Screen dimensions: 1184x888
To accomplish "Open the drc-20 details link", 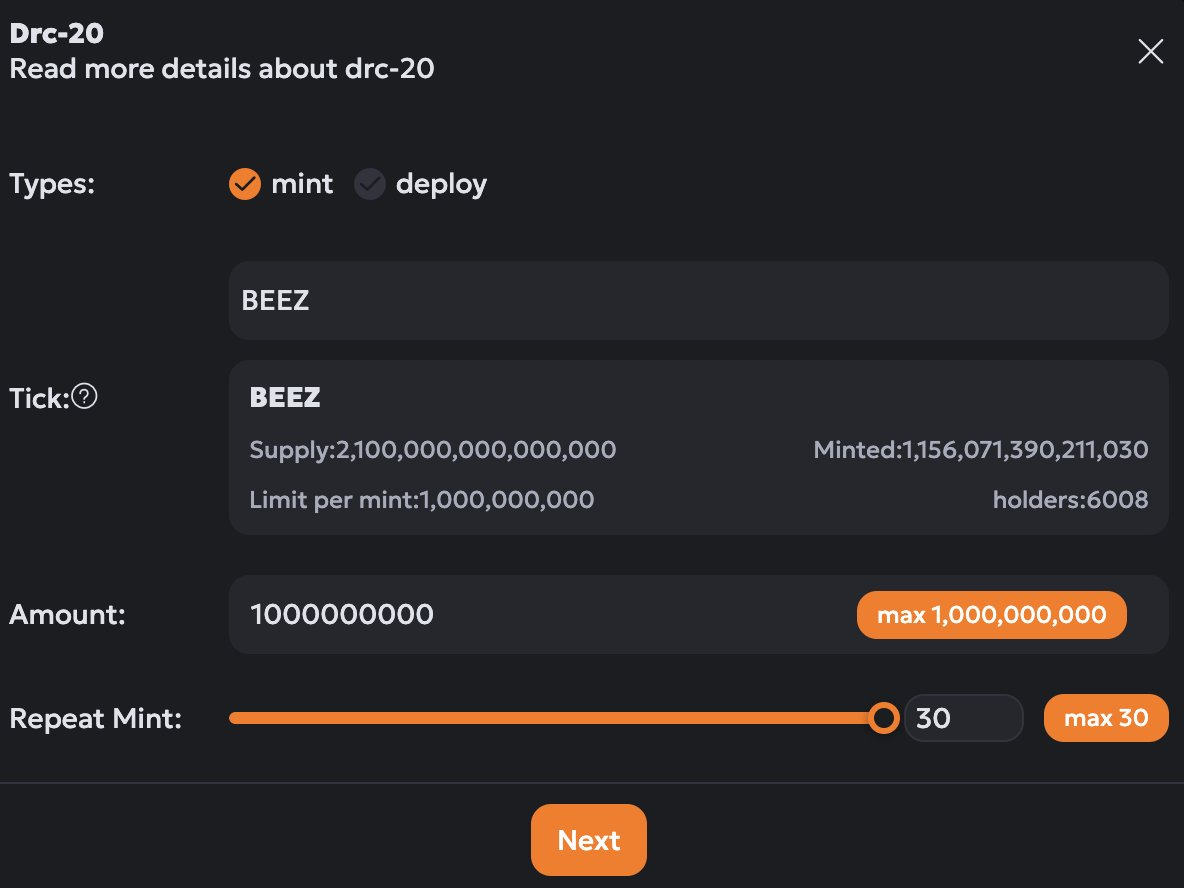I will (x=222, y=69).
